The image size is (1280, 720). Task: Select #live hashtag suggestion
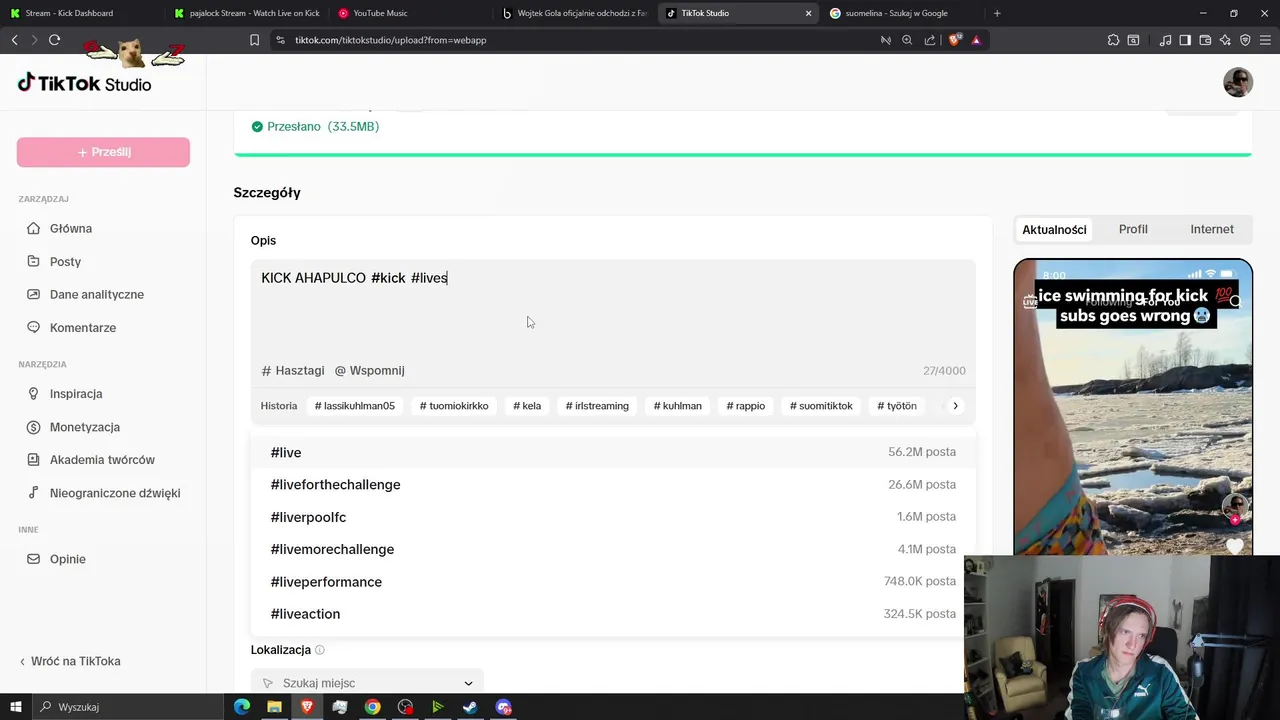tap(613, 452)
